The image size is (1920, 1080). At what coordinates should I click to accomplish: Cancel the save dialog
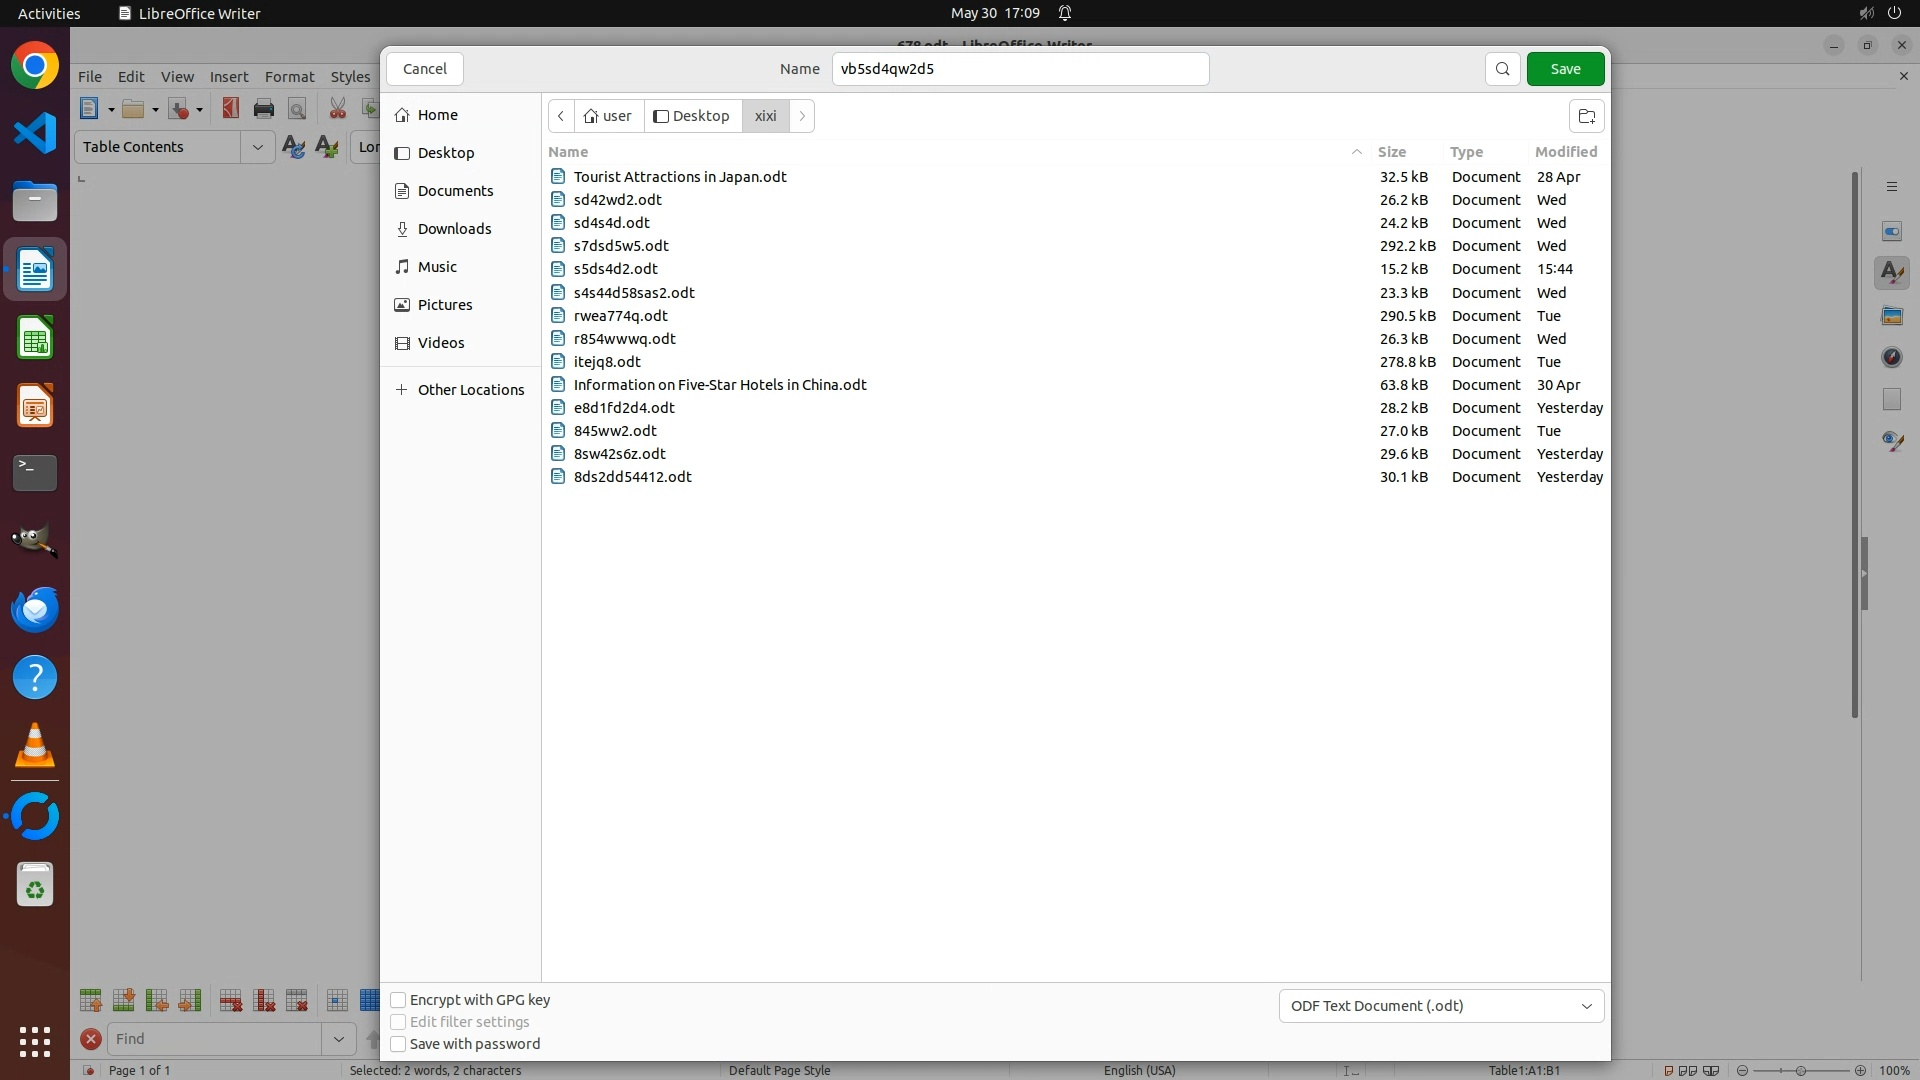coord(425,69)
